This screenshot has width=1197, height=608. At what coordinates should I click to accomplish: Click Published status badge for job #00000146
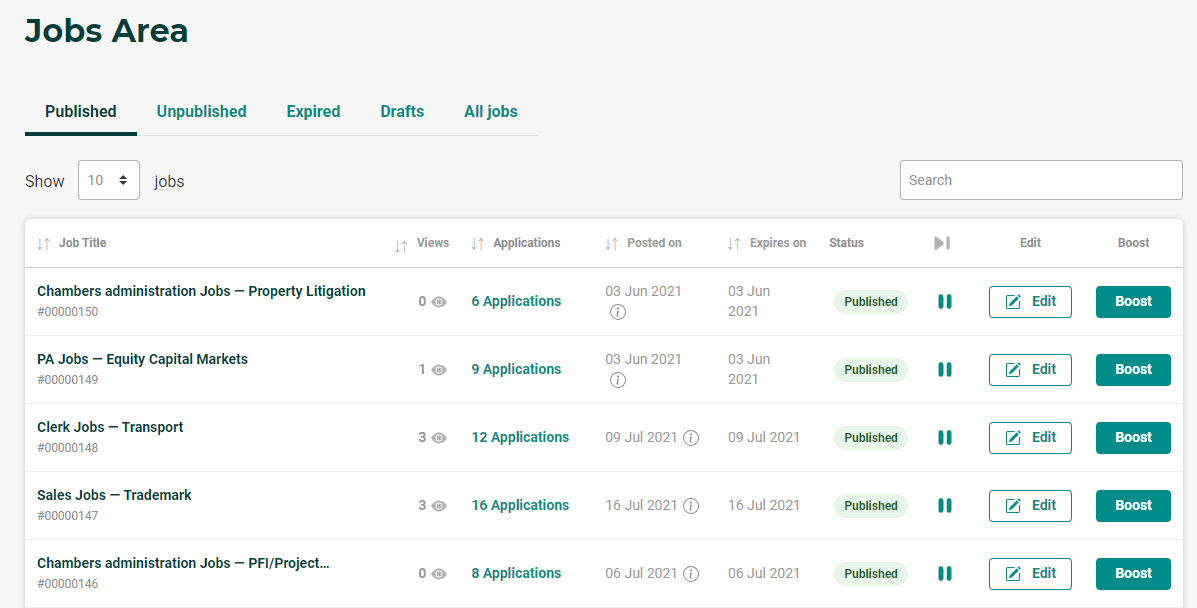pos(870,574)
